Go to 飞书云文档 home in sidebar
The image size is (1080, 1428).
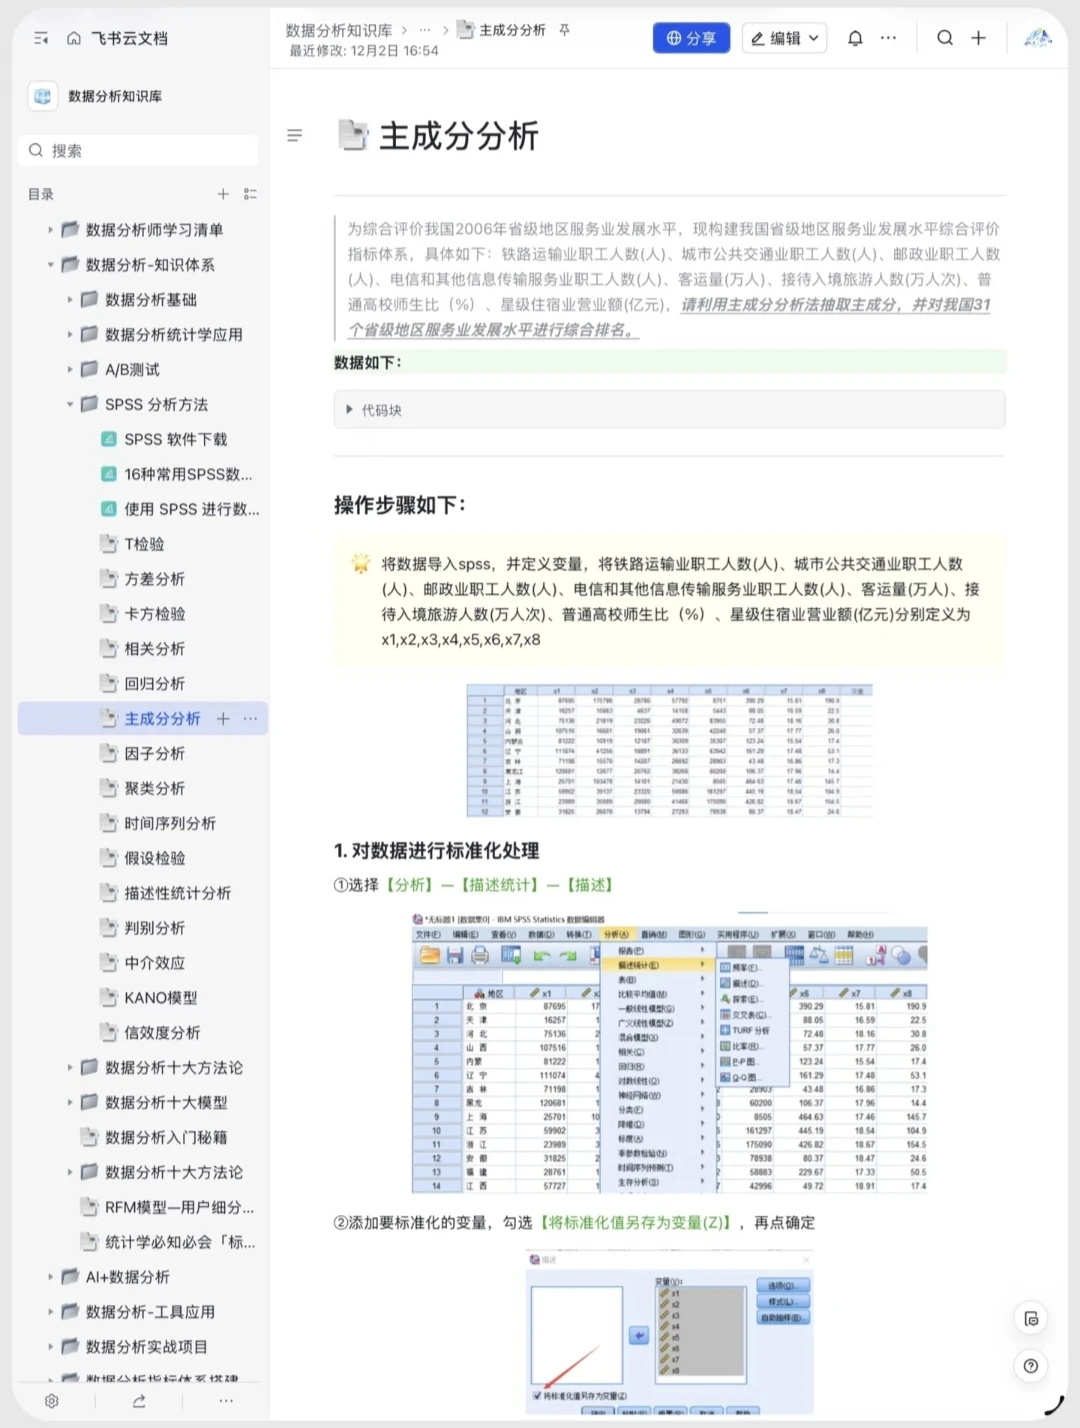tap(123, 37)
